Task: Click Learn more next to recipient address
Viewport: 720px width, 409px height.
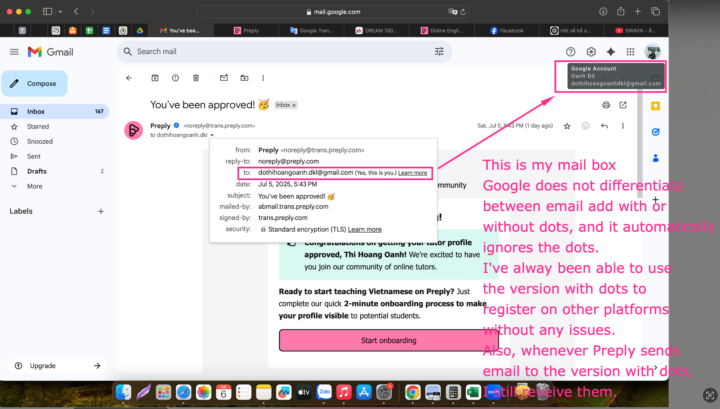Action: 412,173
